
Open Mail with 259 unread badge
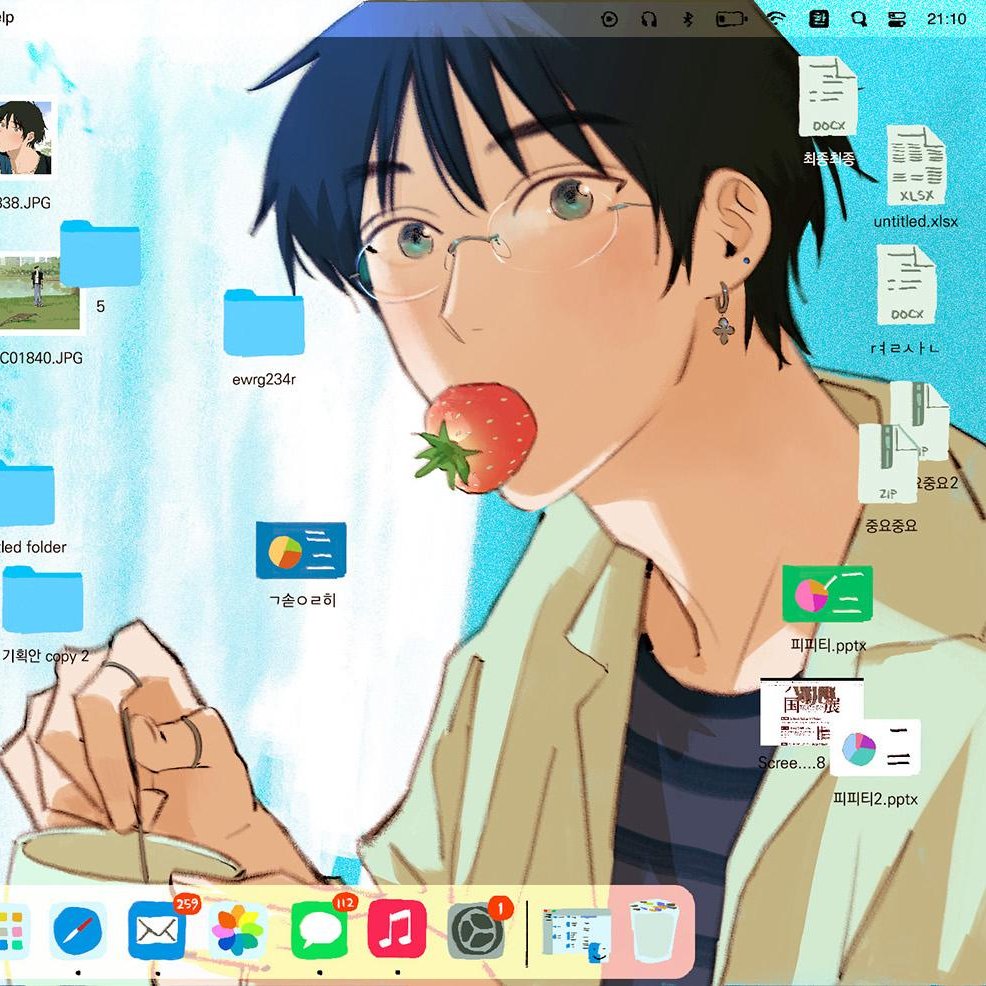coord(157,931)
